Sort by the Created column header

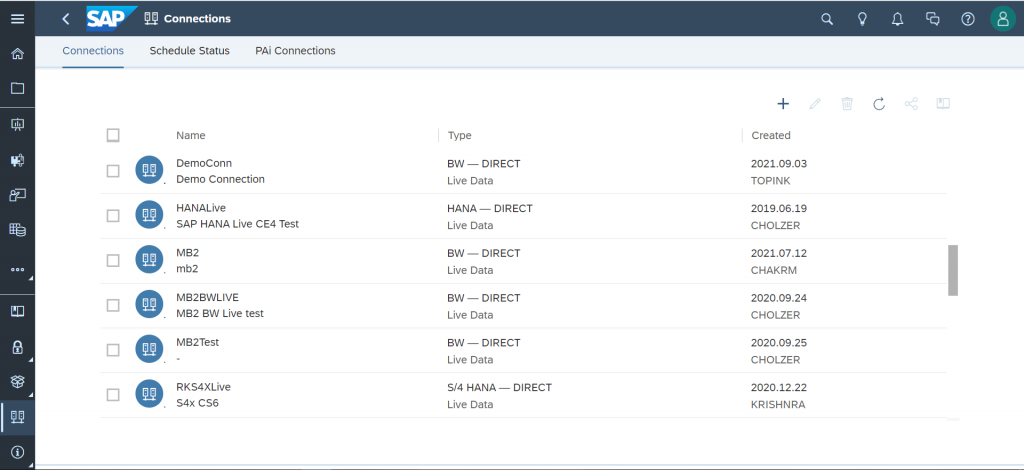point(771,135)
